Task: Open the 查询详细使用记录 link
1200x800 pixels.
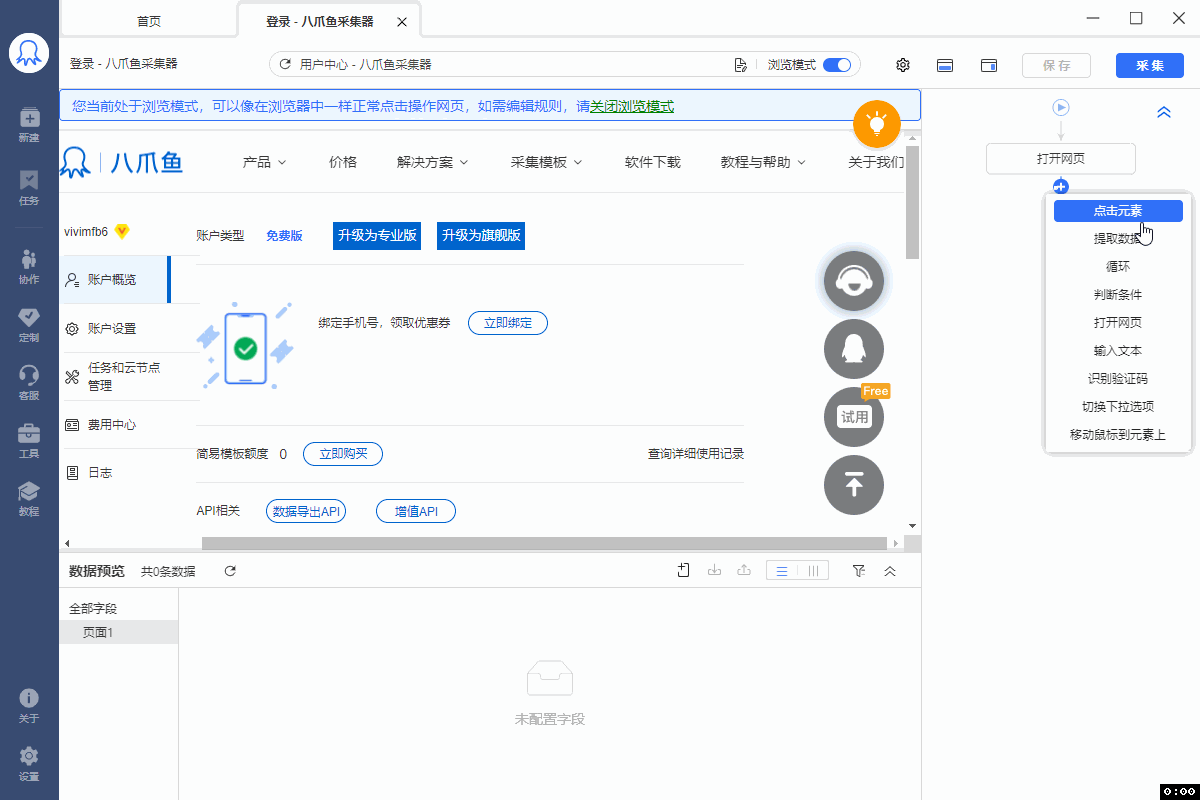Action: coord(696,454)
